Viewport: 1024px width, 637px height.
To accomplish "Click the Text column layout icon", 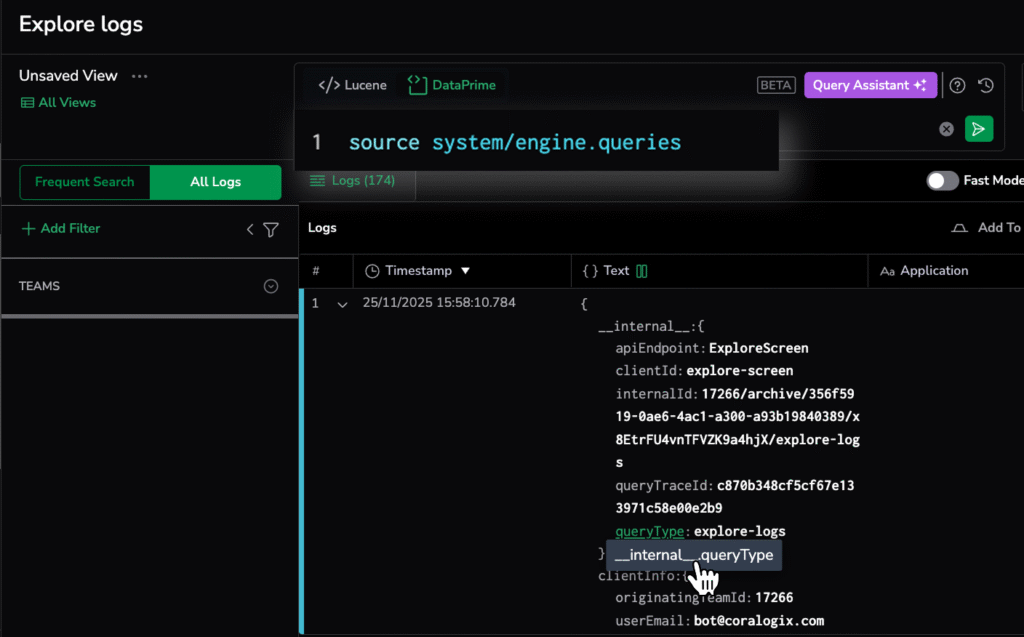I will click(x=642, y=271).
